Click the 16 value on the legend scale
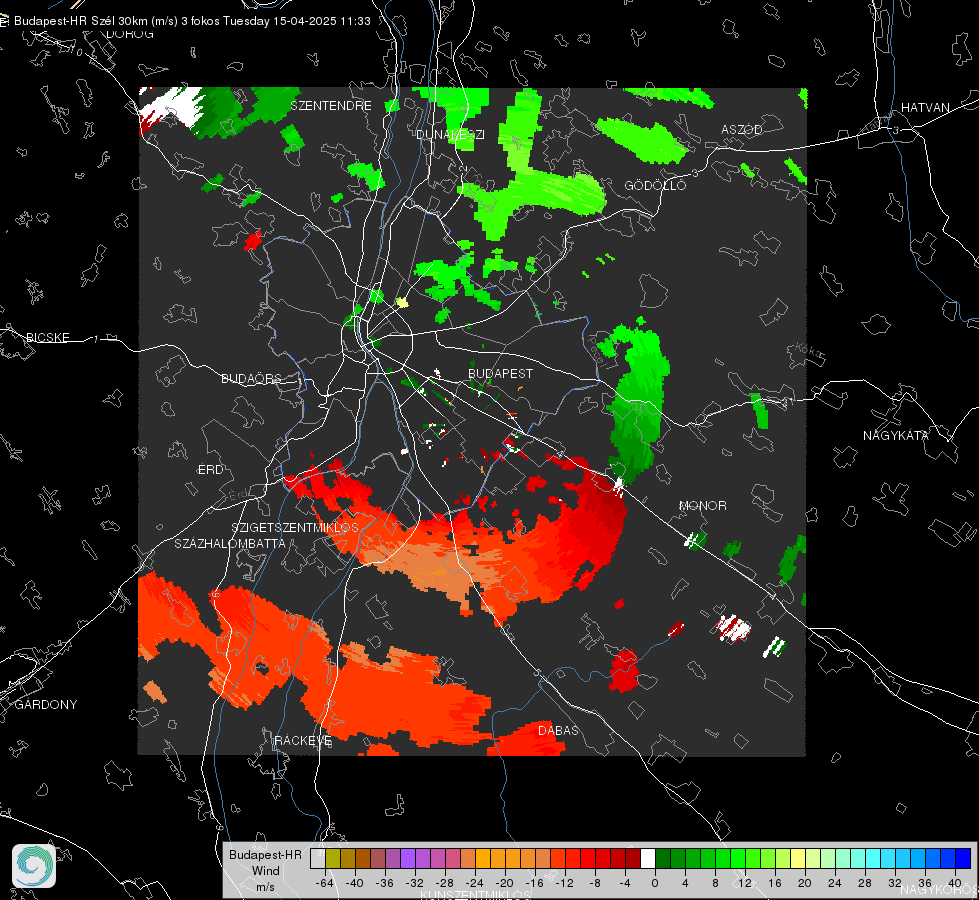 click(775, 883)
